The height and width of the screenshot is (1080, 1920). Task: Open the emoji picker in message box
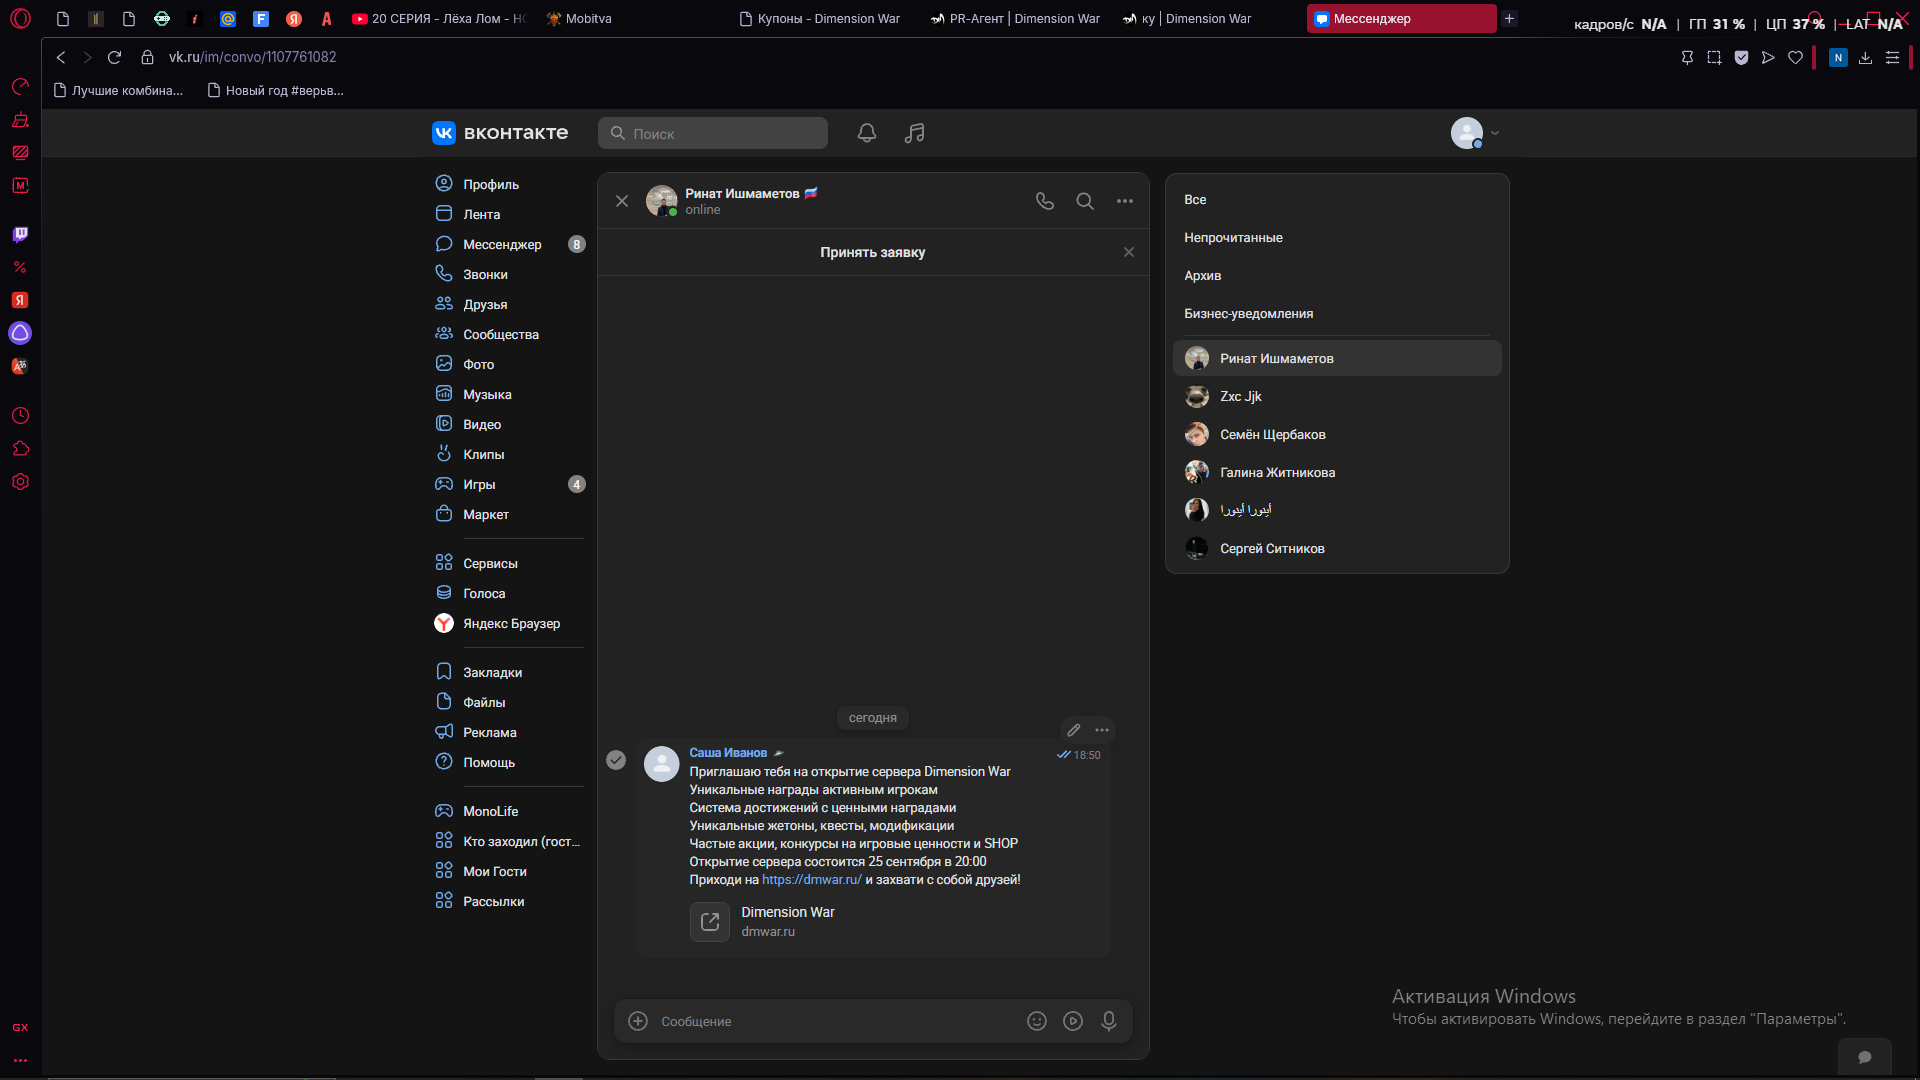[x=1037, y=1021]
